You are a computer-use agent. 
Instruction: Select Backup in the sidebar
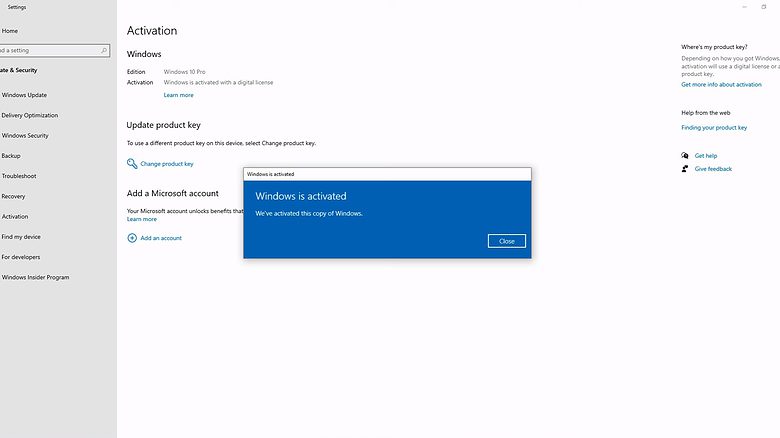coord(11,156)
